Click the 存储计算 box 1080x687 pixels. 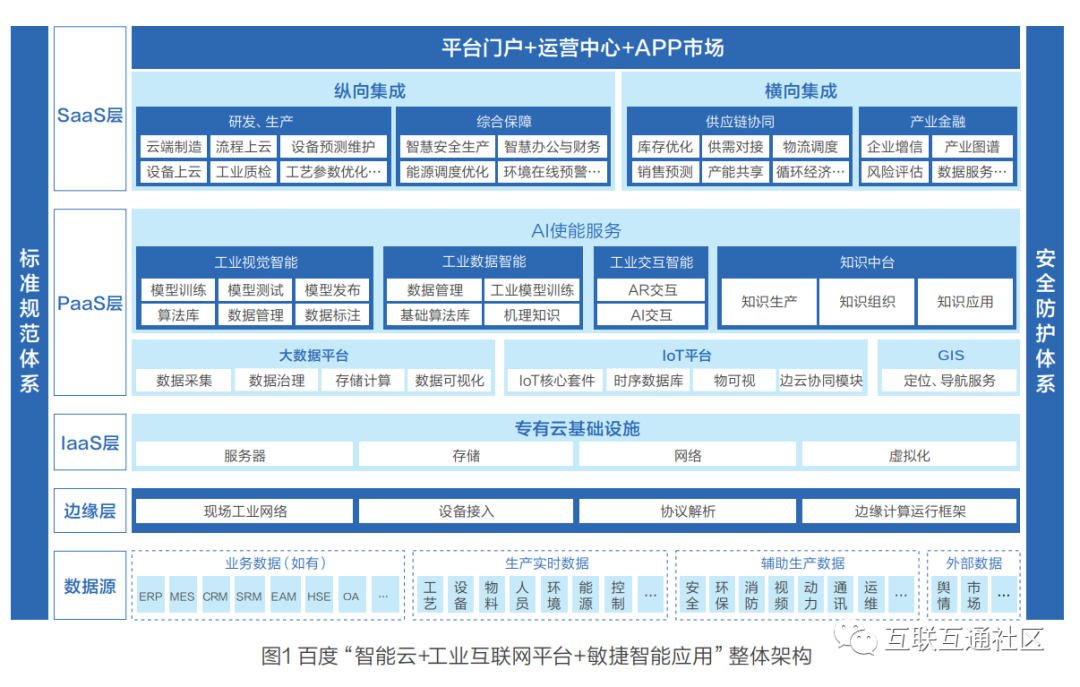click(x=363, y=380)
